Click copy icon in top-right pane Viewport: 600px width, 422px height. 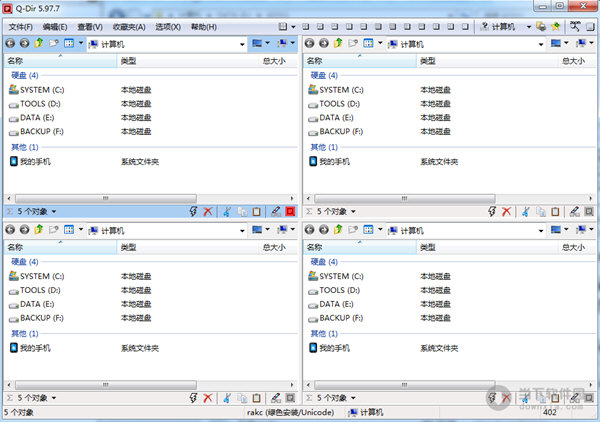click(541, 212)
